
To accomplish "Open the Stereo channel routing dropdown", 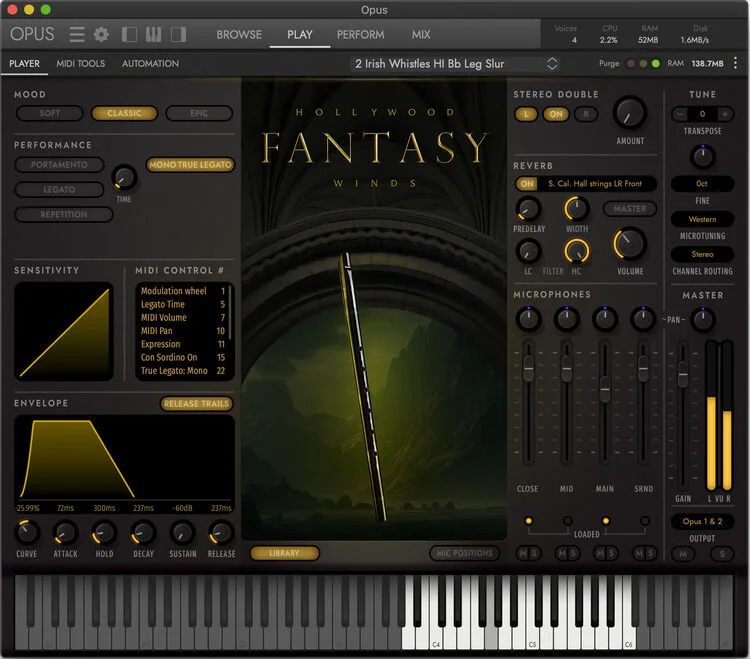I will pos(702,254).
